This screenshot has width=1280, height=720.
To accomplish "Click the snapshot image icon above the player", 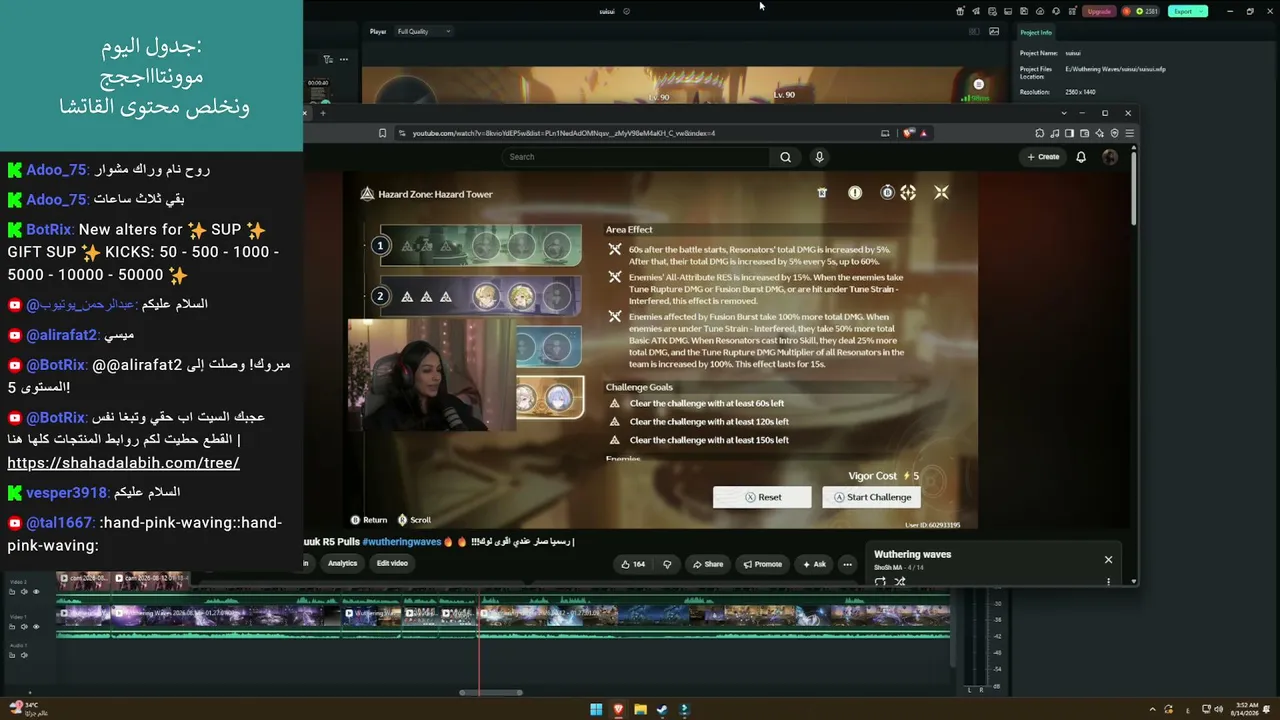I will point(994,31).
